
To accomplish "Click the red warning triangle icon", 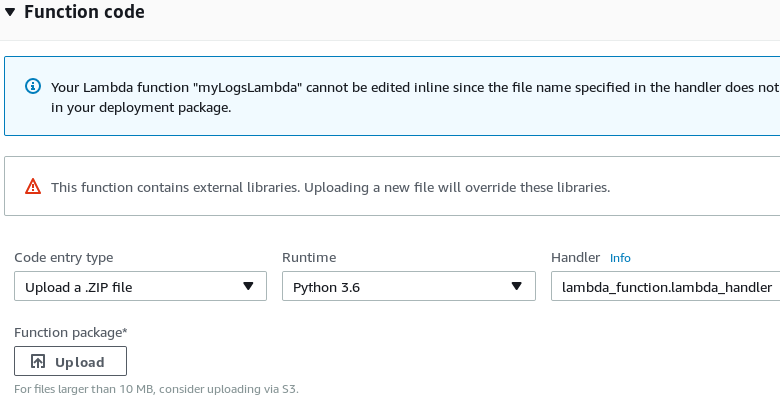I will [x=33, y=186].
